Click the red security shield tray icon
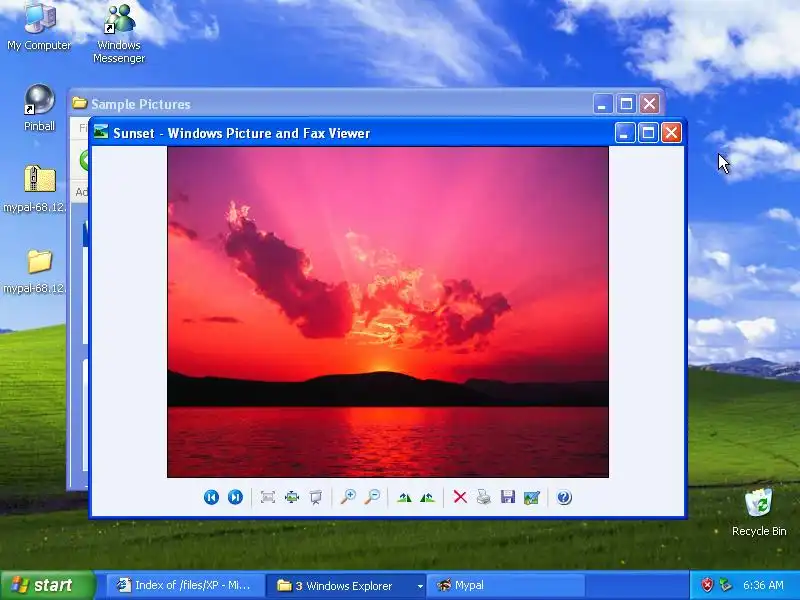Viewport: 800px width, 600px height. [x=707, y=585]
